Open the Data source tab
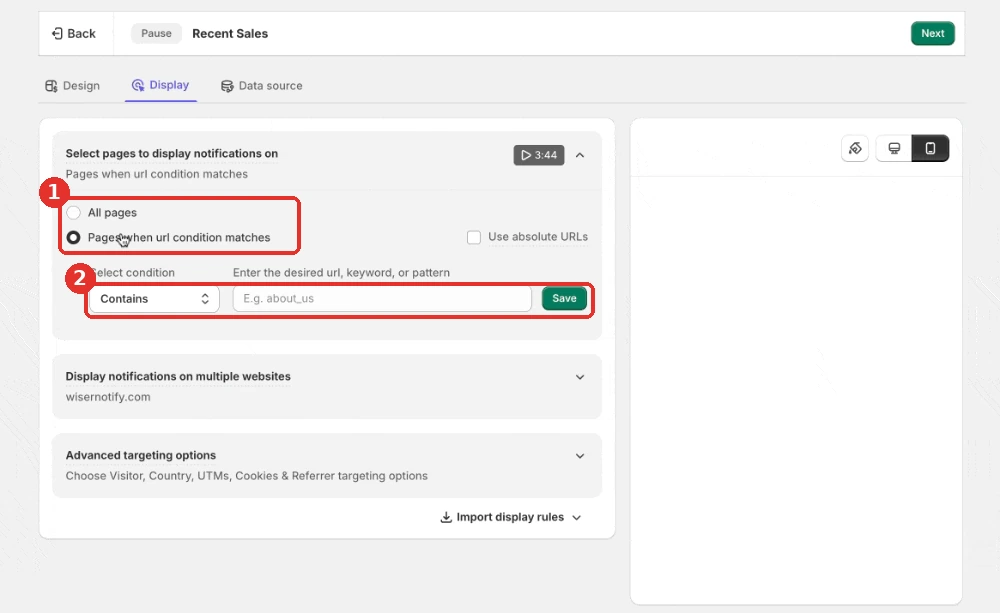The image size is (1000, 613). (261, 85)
